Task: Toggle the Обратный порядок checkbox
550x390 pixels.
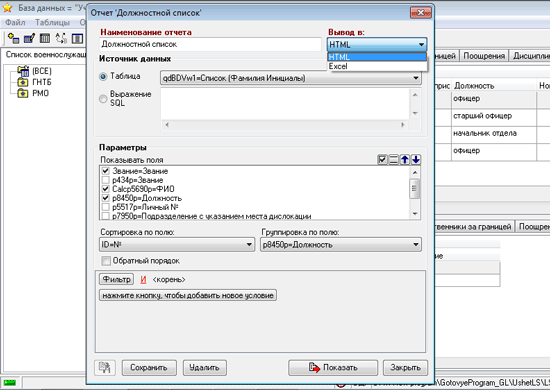Action: click(x=106, y=261)
